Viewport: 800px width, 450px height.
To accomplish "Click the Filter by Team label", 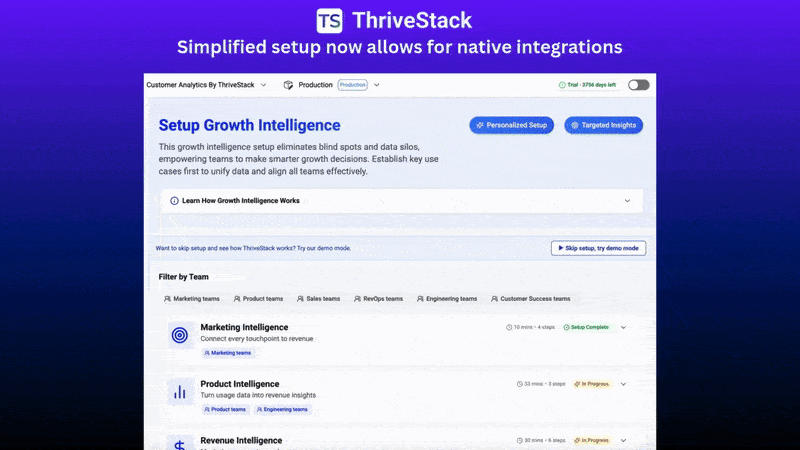I will pyautogui.click(x=184, y=277).
